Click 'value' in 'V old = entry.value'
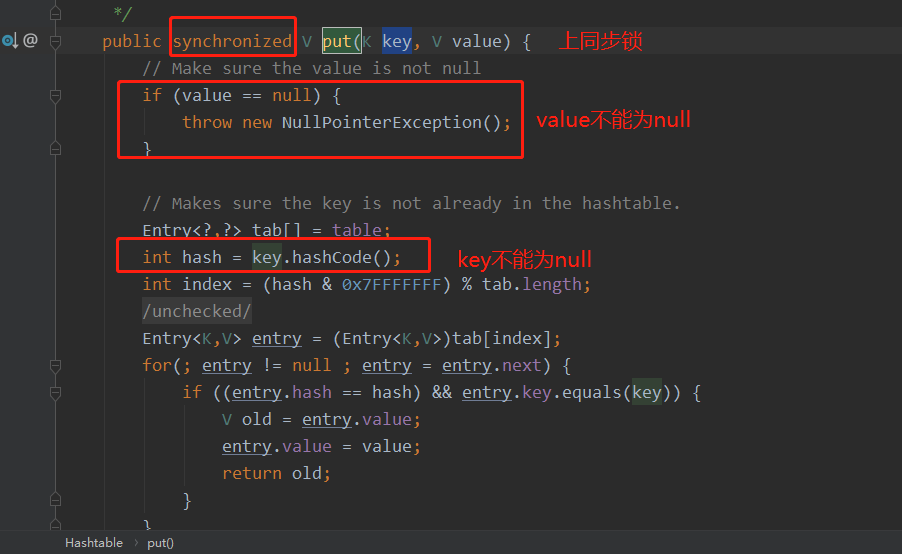The image size is (902, 554). [x=387, y=419]
